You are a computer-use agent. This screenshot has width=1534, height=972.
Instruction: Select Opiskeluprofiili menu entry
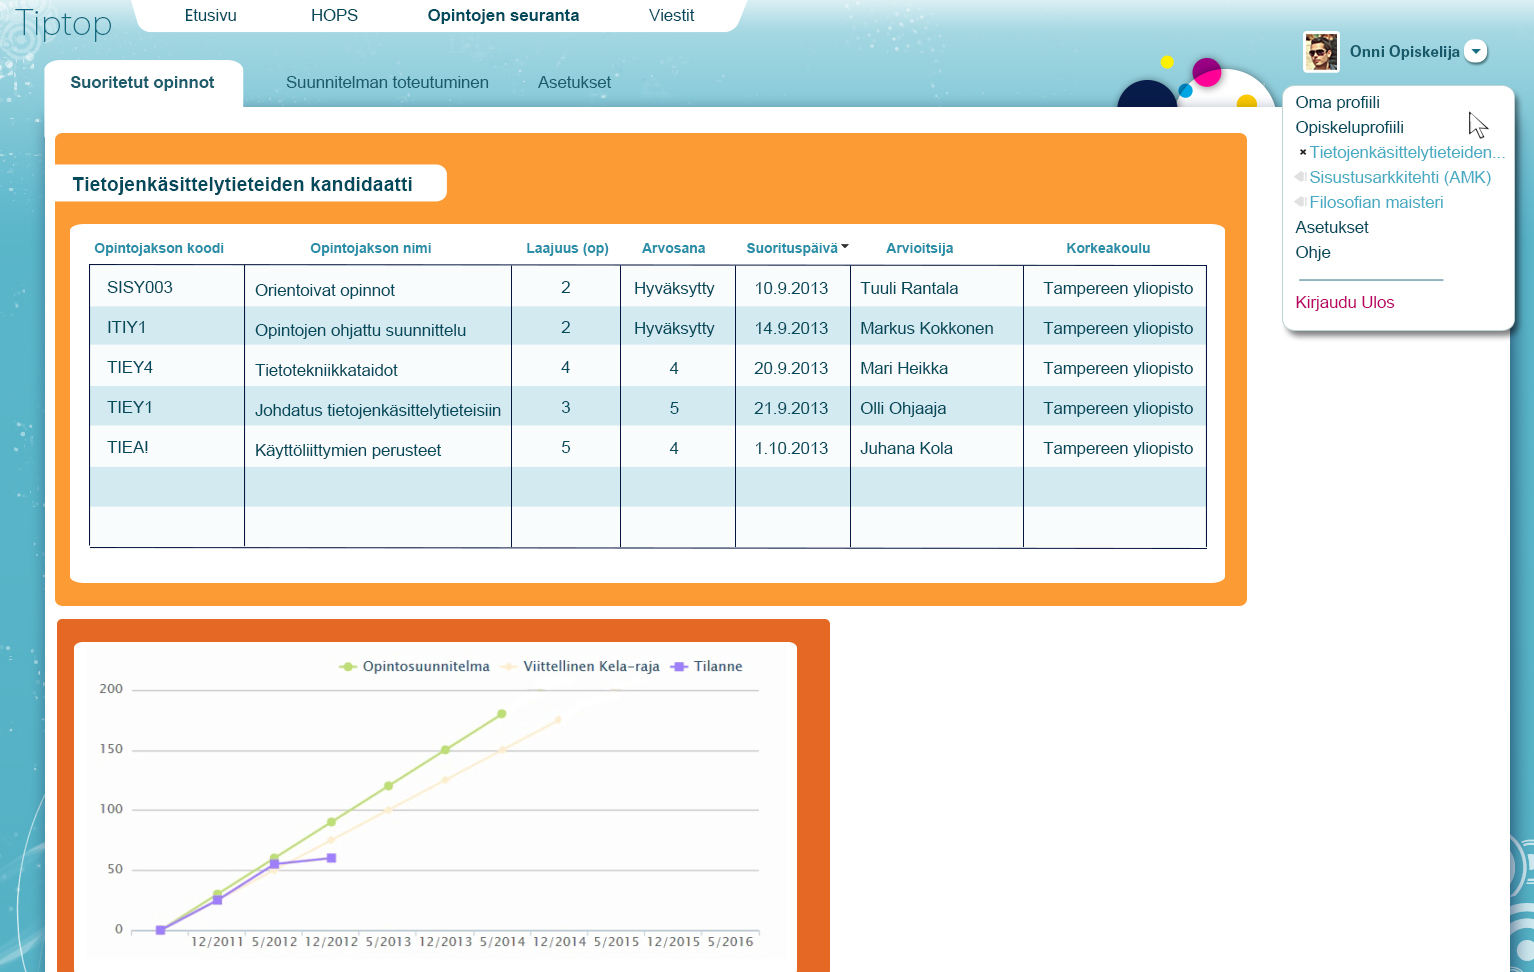[1349, 127]
